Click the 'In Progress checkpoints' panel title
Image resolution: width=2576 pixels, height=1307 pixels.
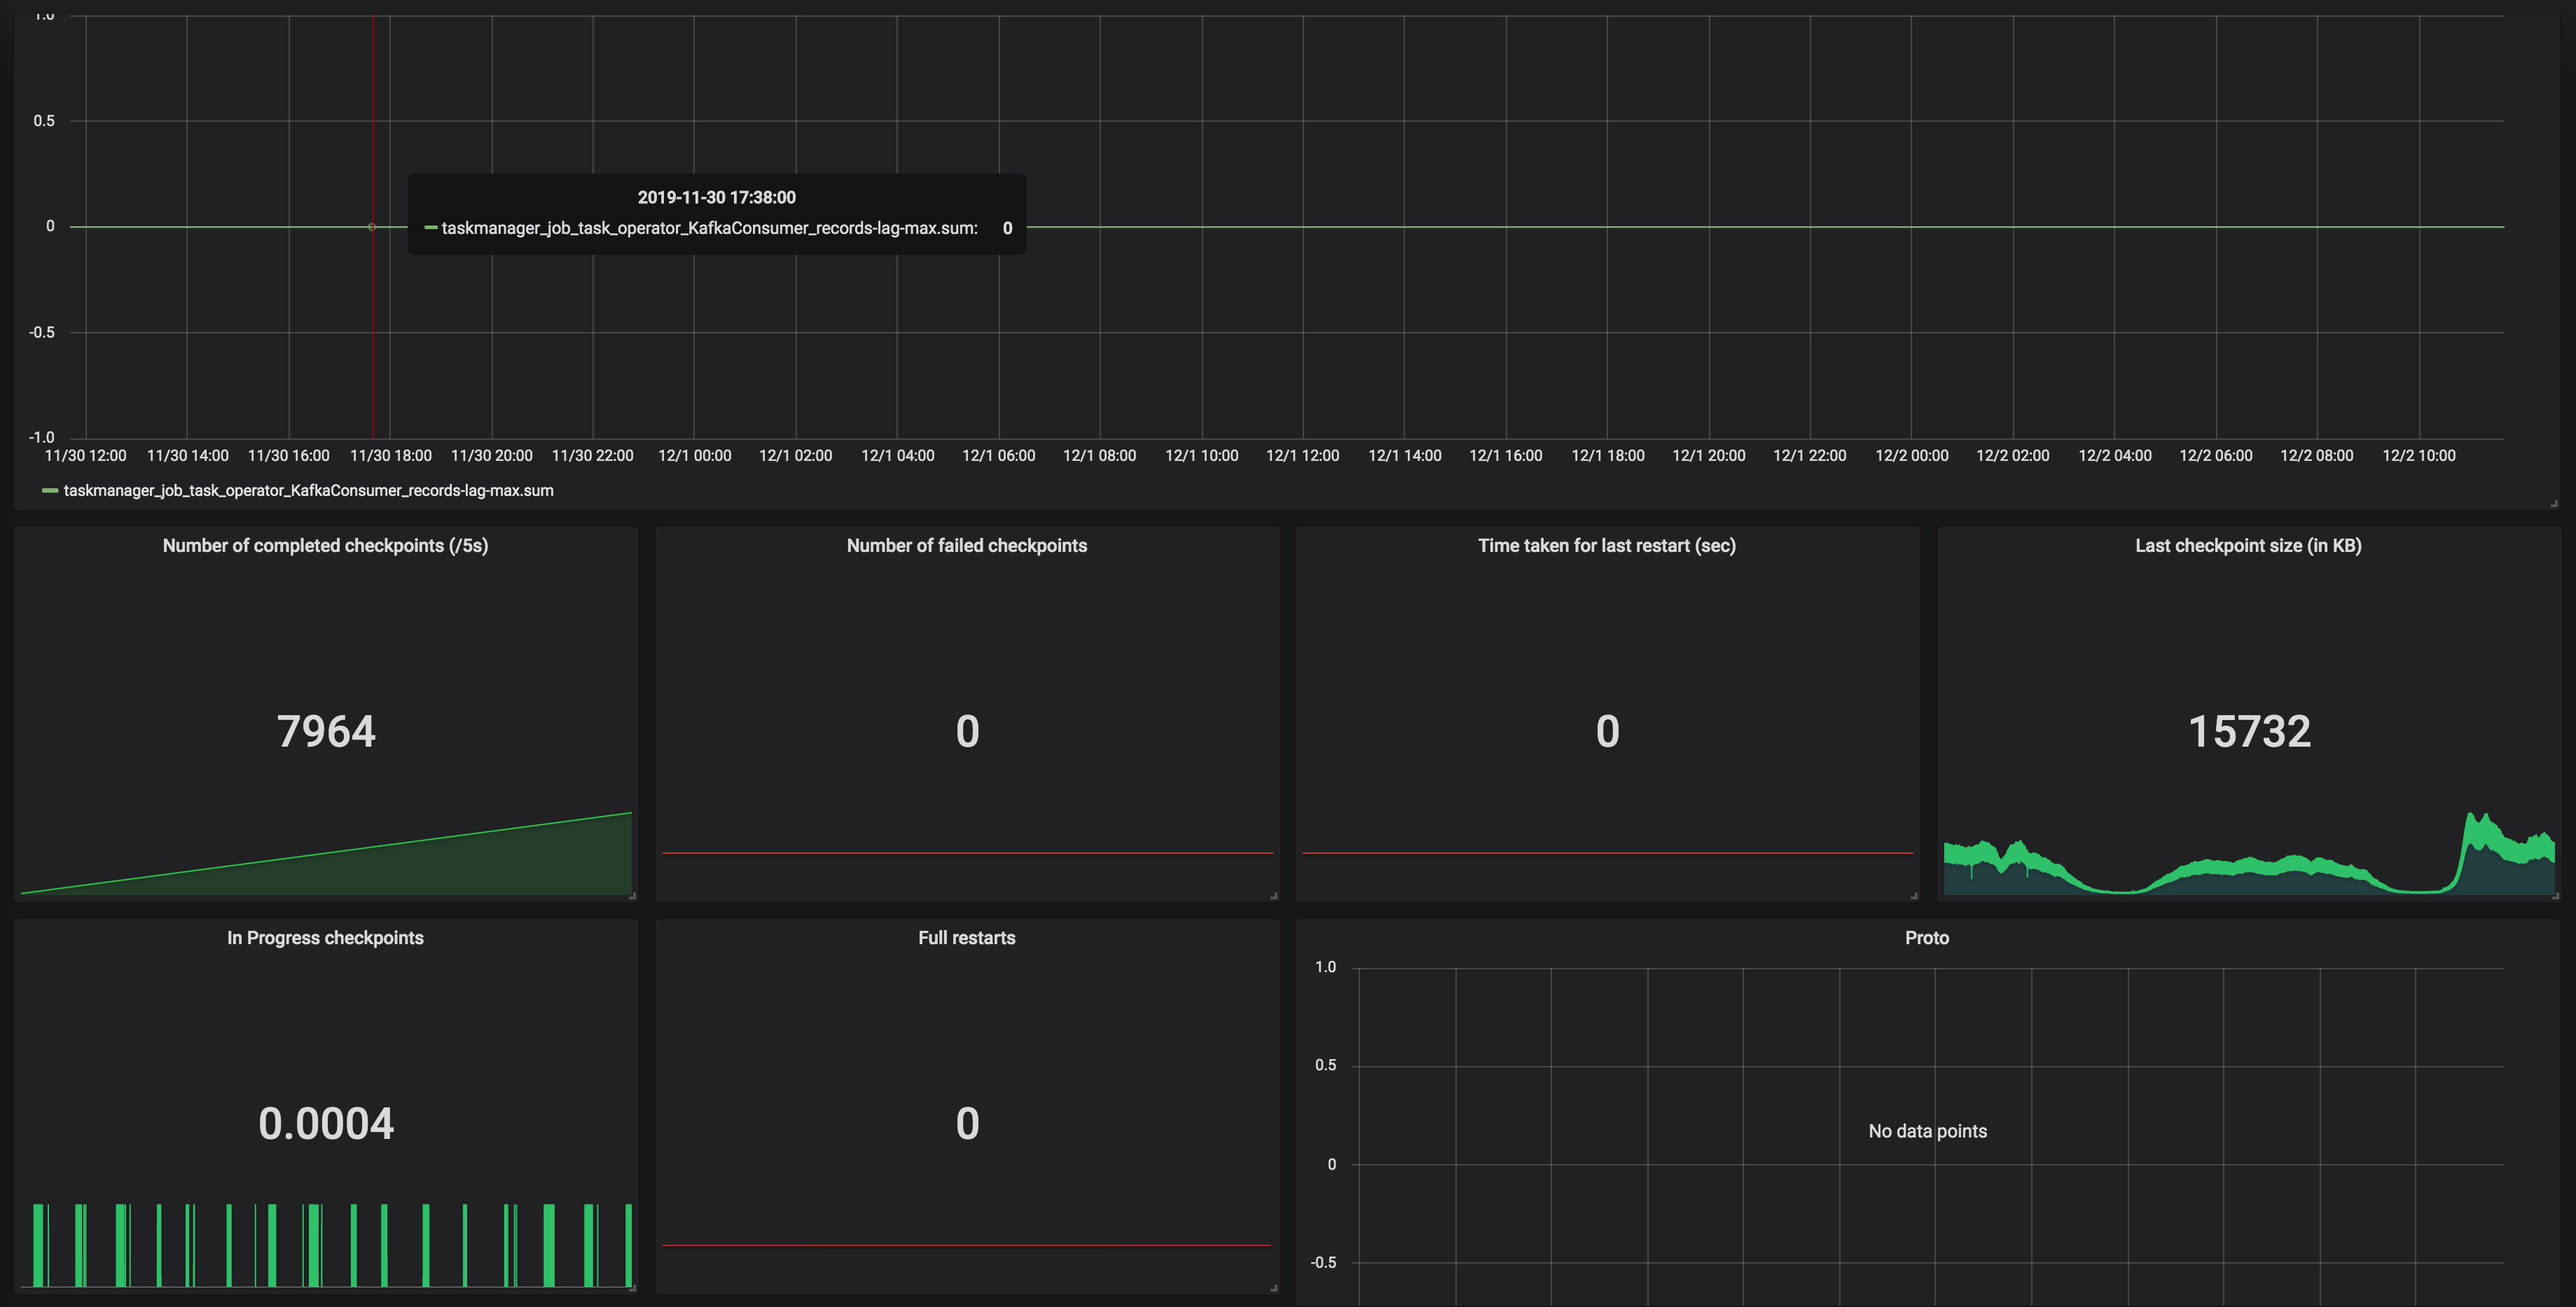tap(325, 938)
